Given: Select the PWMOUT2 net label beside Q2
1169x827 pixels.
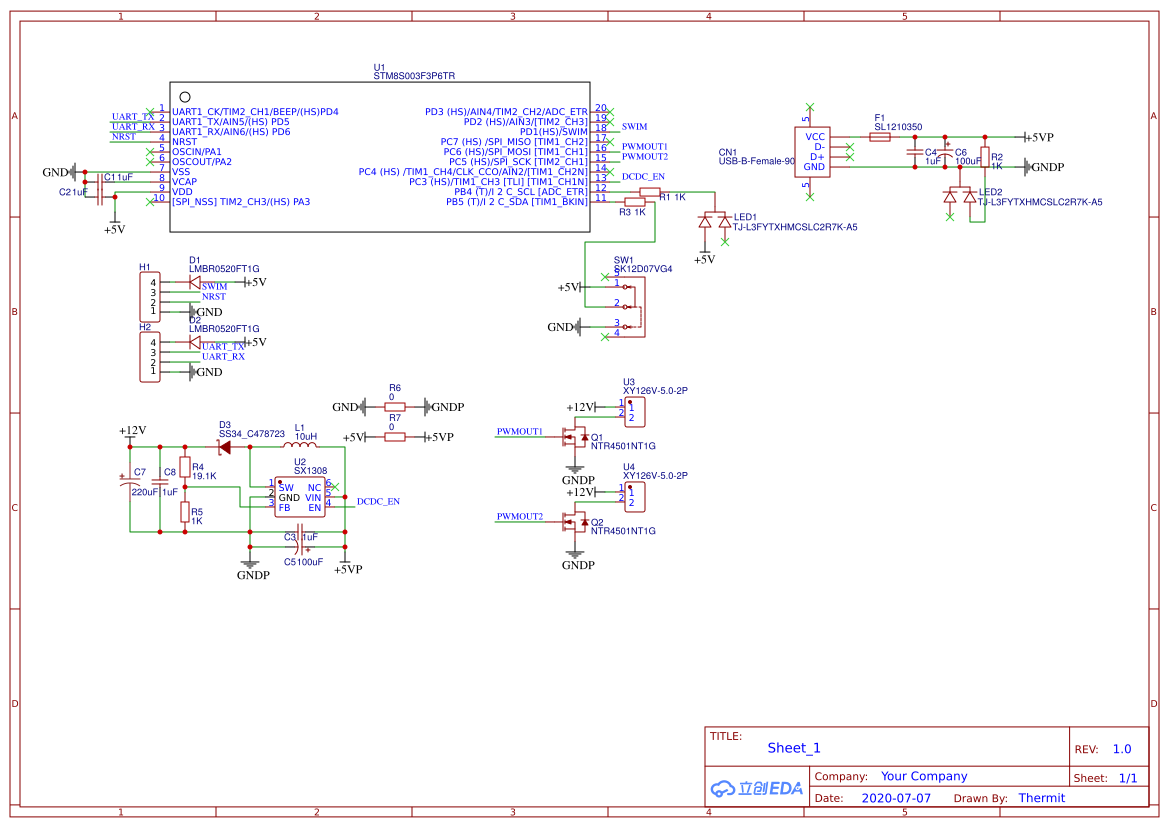Looking at the screenshot, I should pyautogui.click(x=520, y=517).
